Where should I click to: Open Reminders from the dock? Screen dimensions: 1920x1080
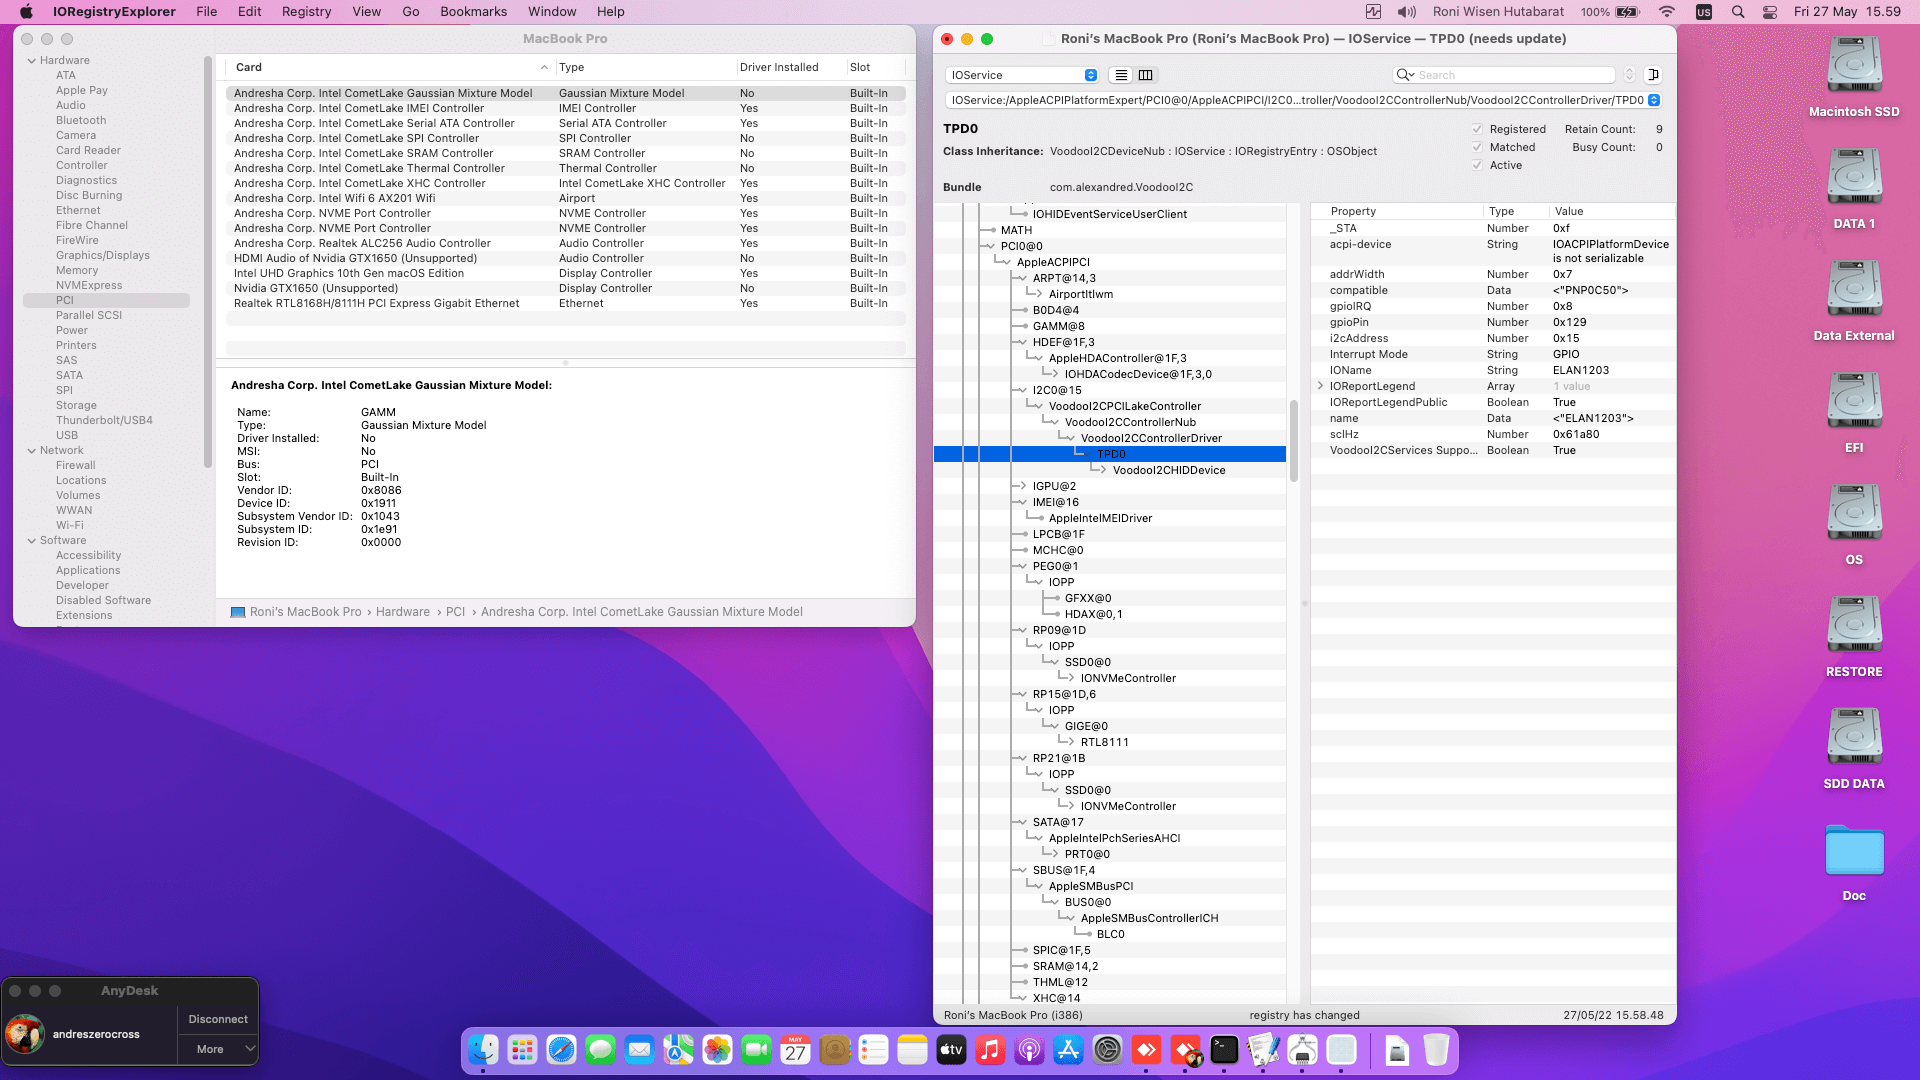874,1050
